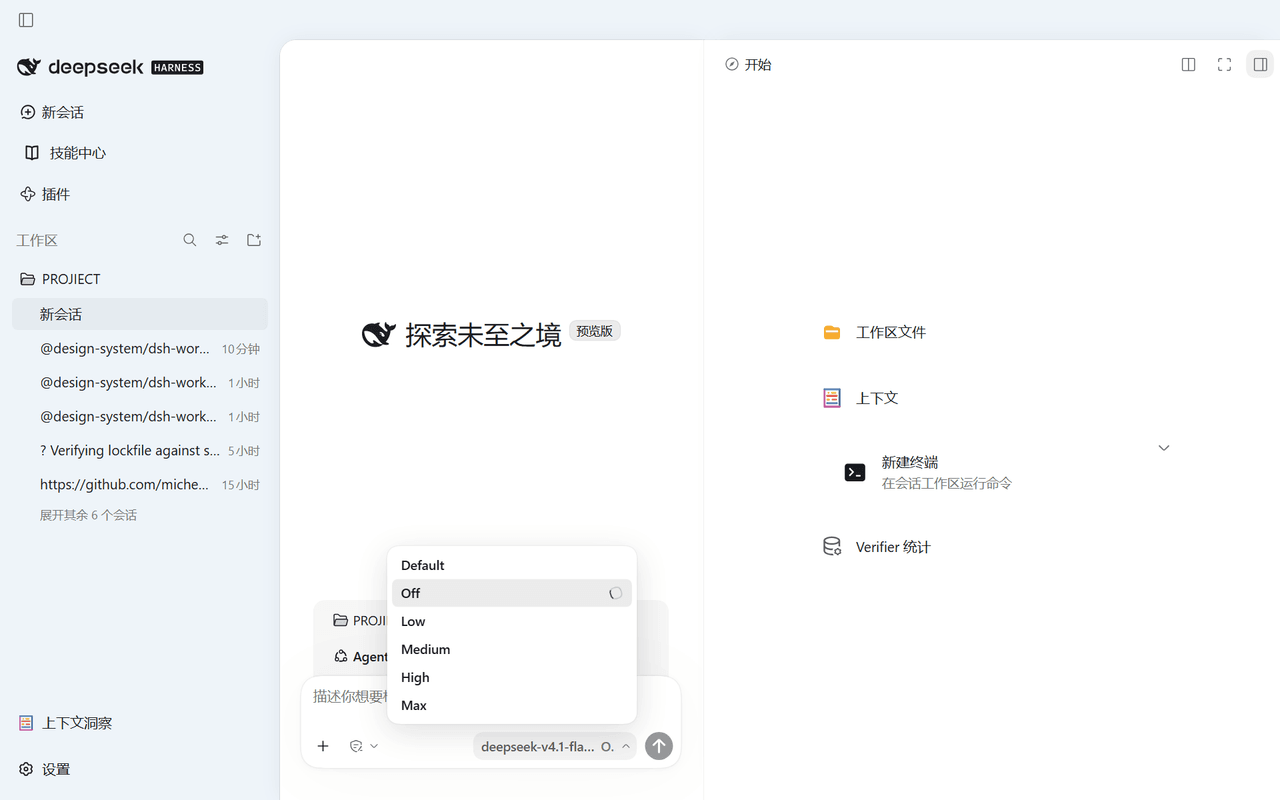This screenshot has width=1280, height=800.
Task: Open the https://github.com/miche... session
Action: point(140,485)
